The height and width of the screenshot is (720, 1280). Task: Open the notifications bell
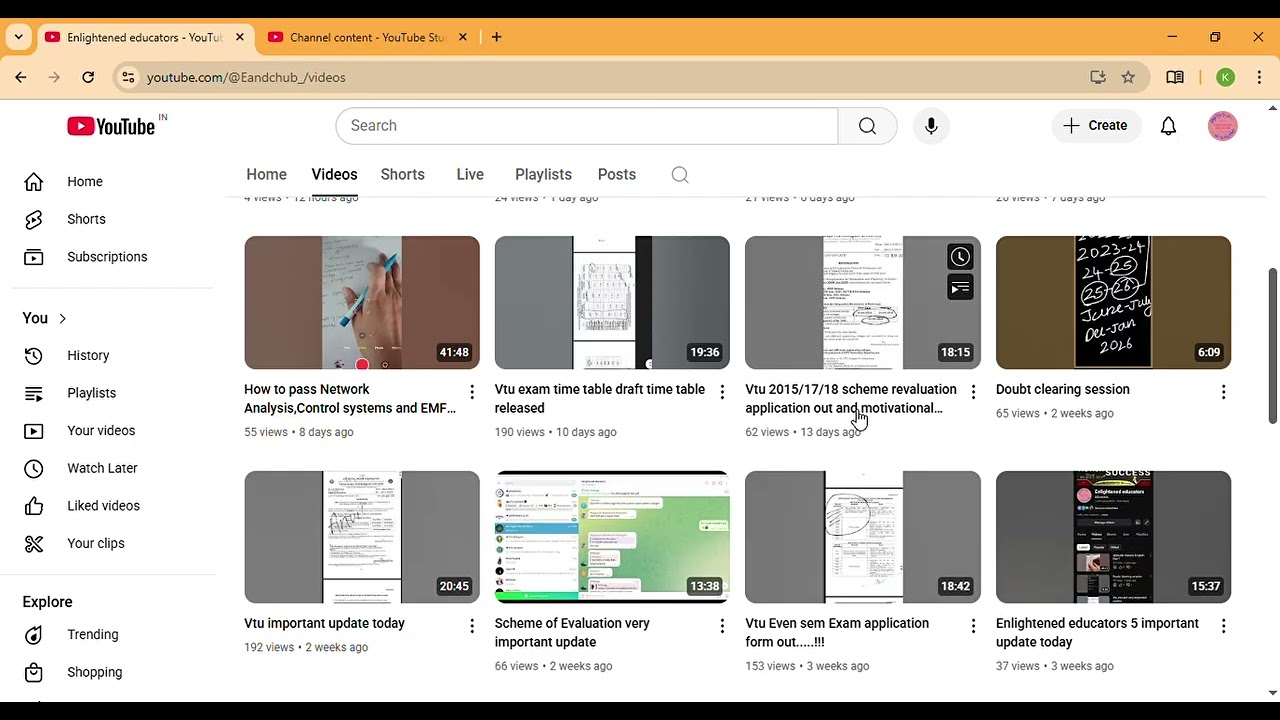(1168, 126)
